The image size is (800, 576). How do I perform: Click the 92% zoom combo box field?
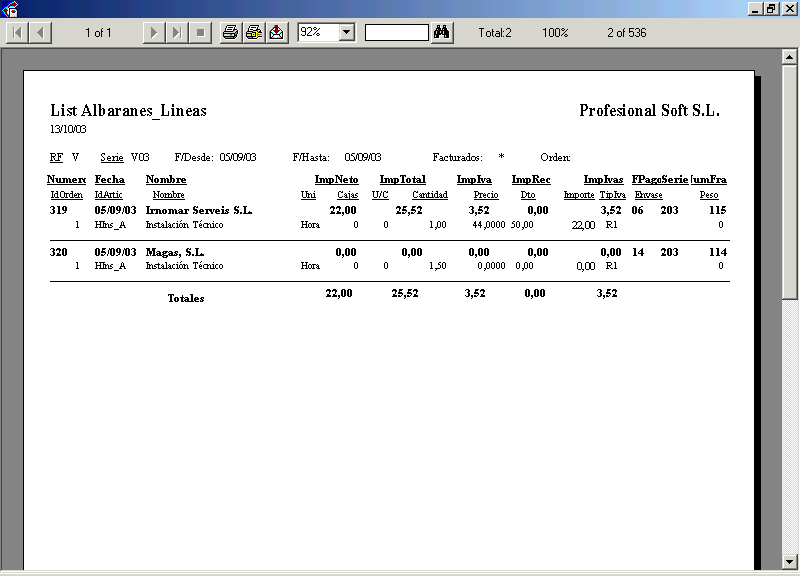pyautogui.click(x=317, y=33)
